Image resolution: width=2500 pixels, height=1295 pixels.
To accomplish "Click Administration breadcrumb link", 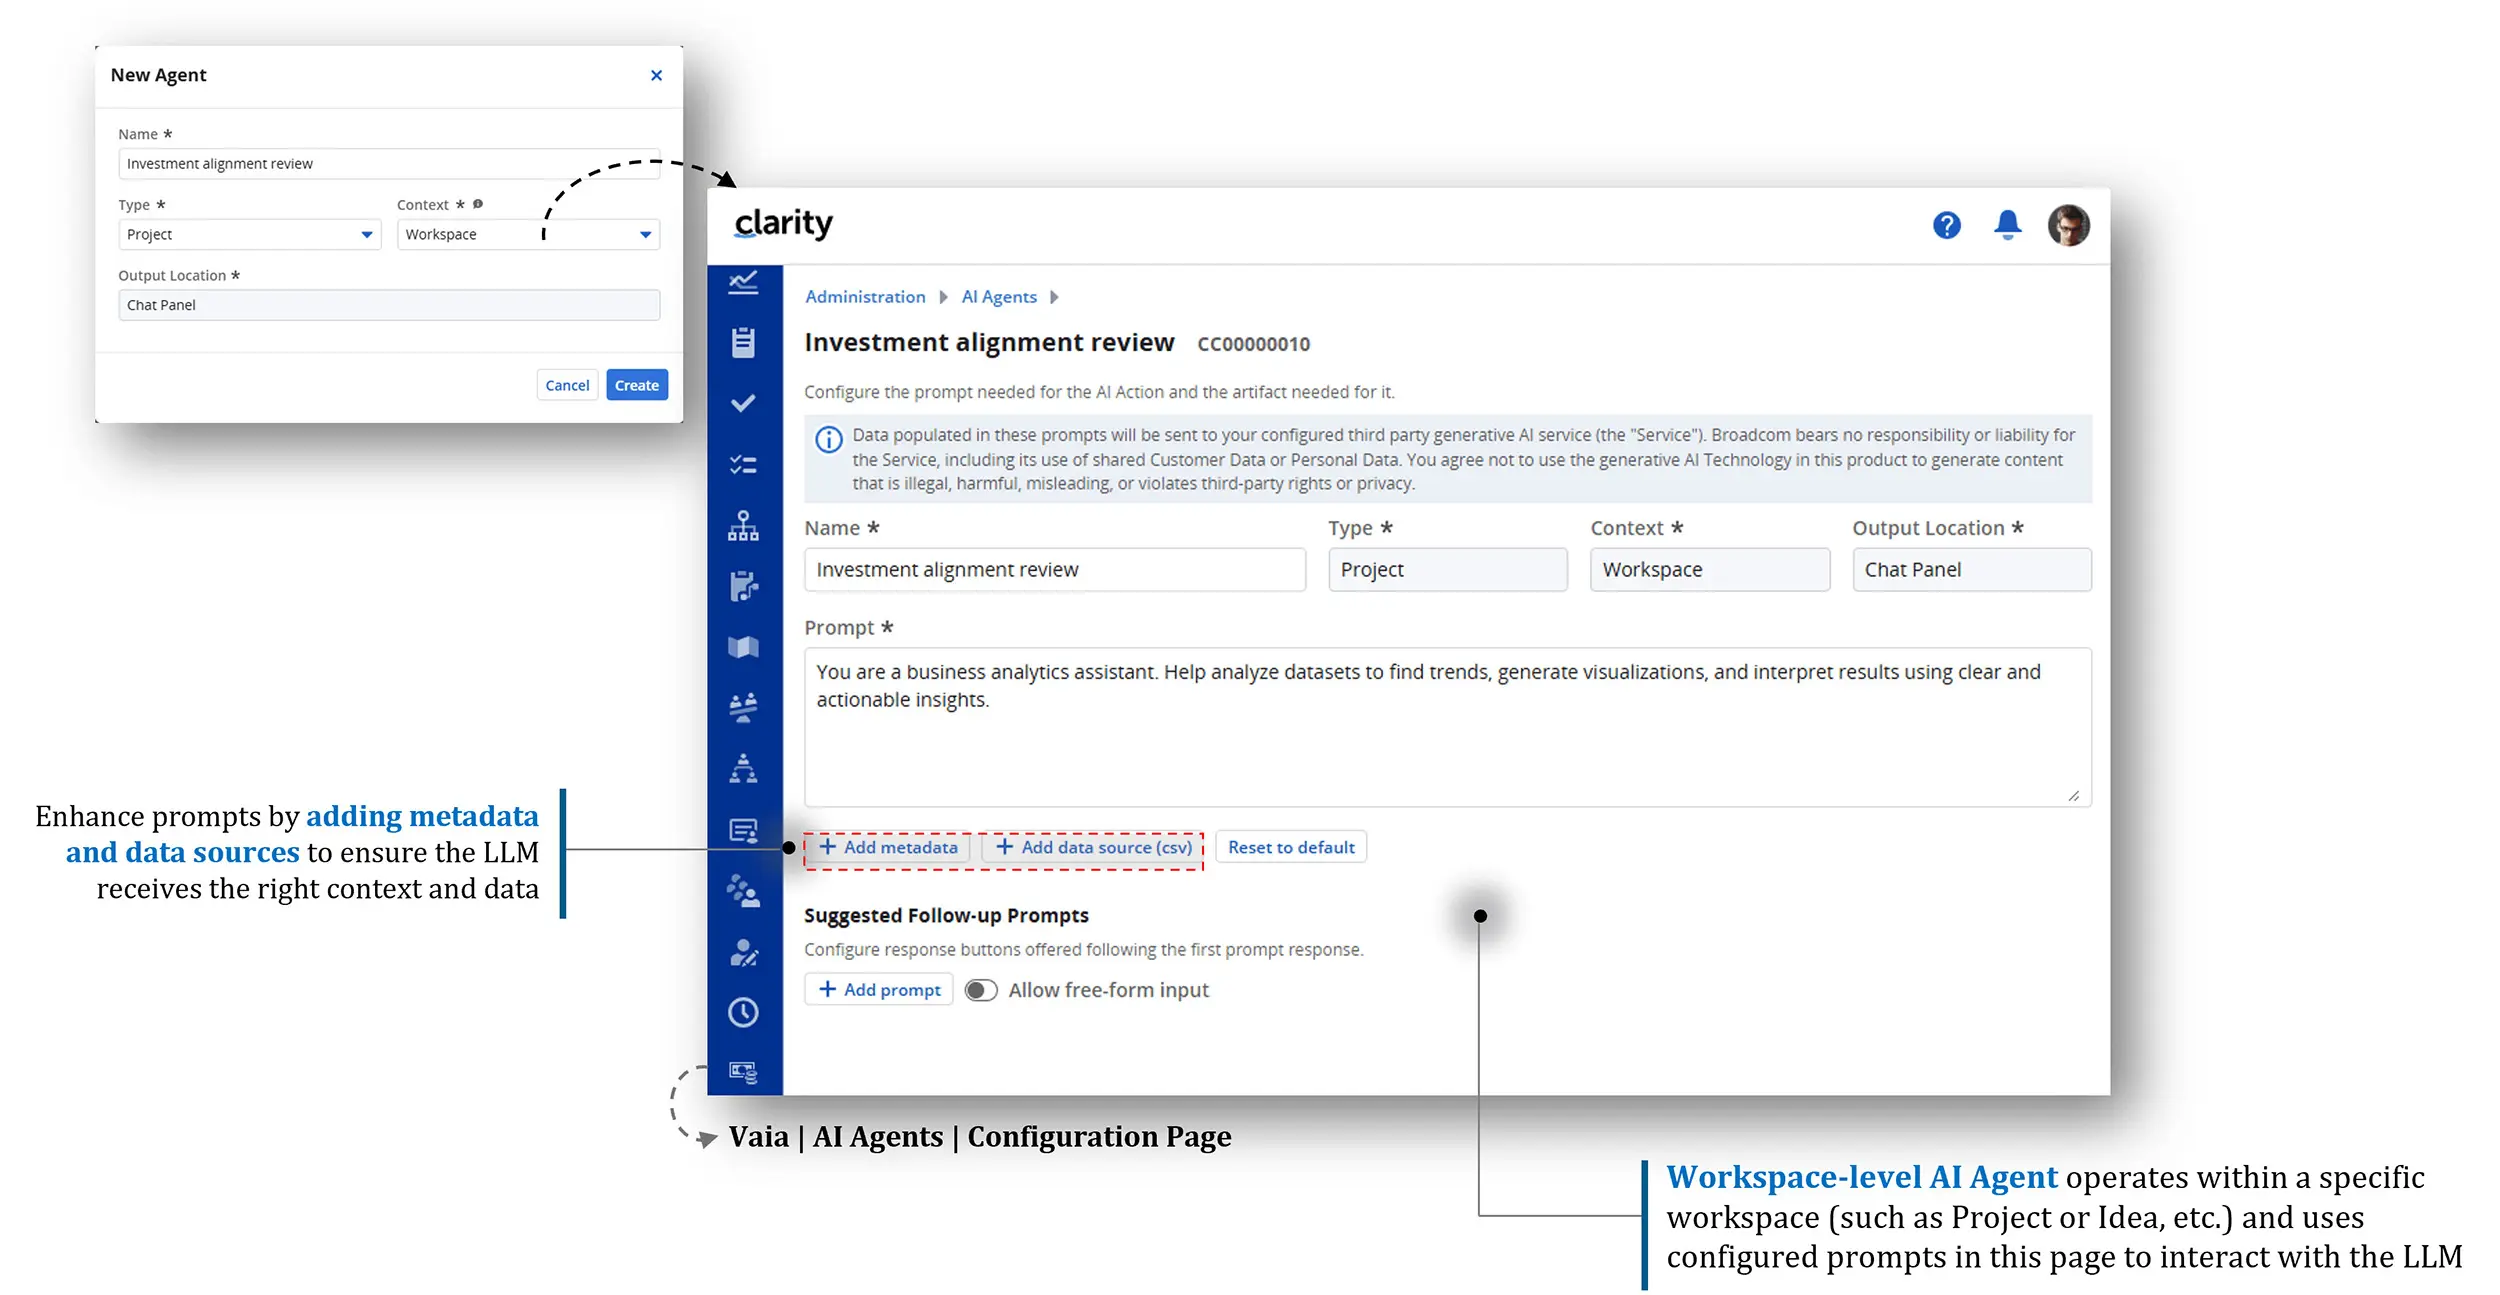I will coord(865,297).
